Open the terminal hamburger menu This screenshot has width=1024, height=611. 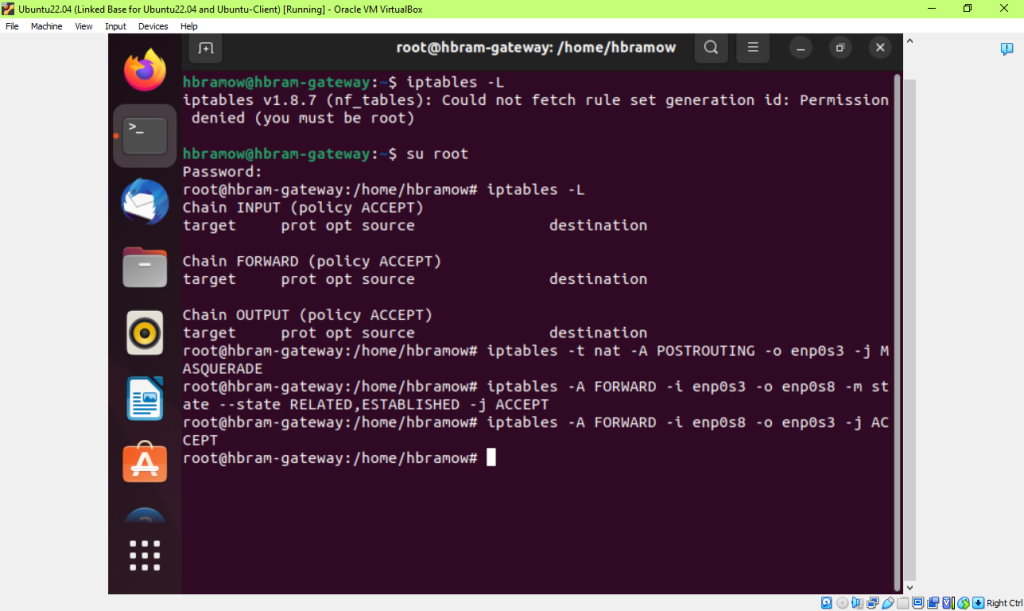(x=753, y=48)
